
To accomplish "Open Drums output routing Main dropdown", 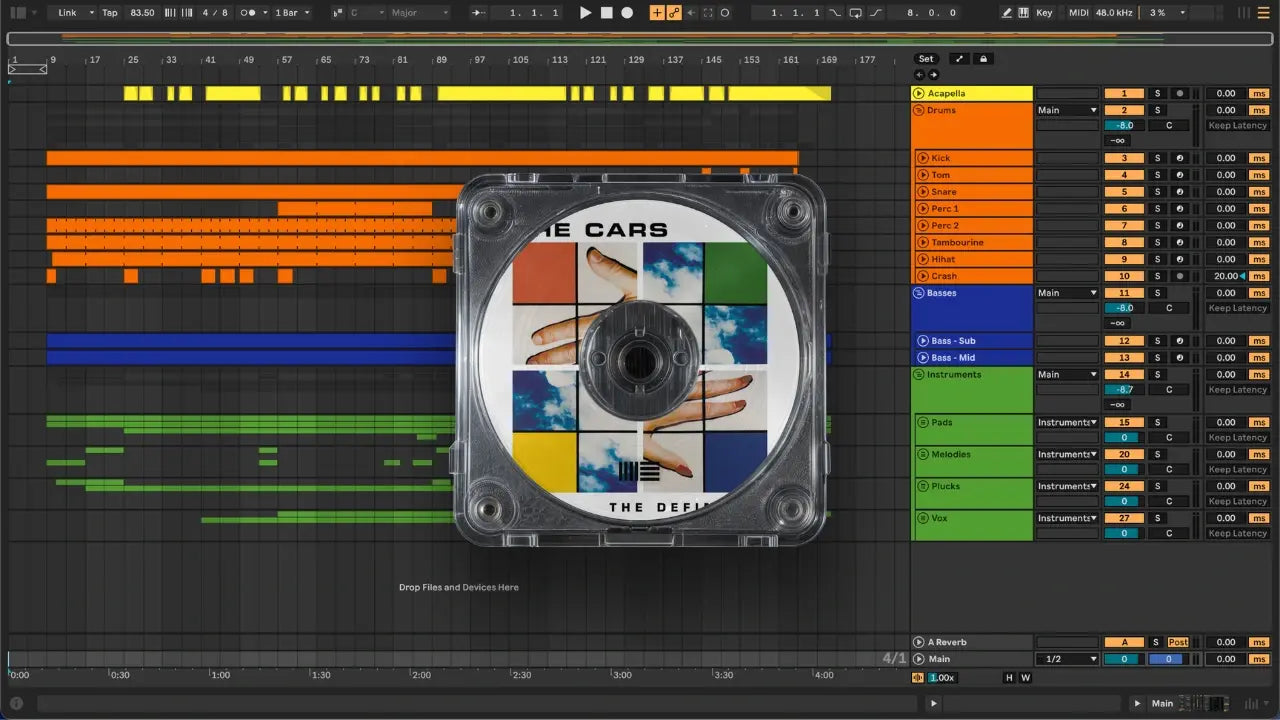I will tap(1067, 110).
